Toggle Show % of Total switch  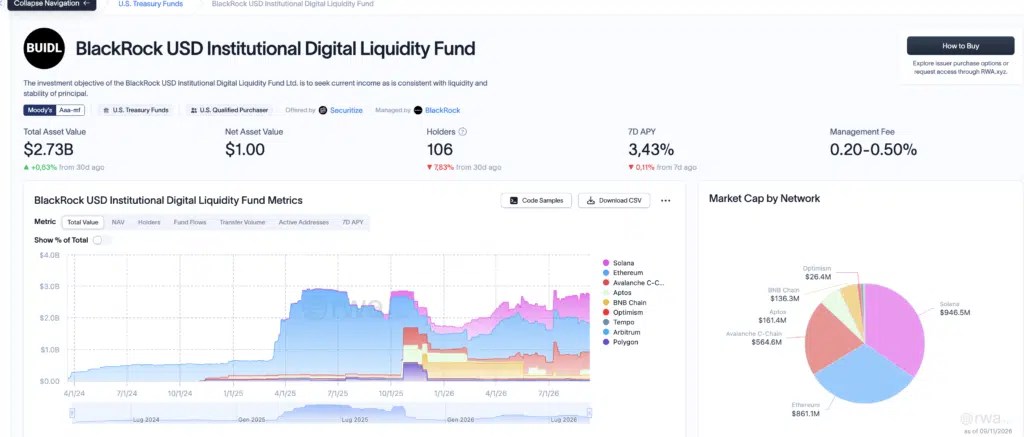[x=101, y=240]
